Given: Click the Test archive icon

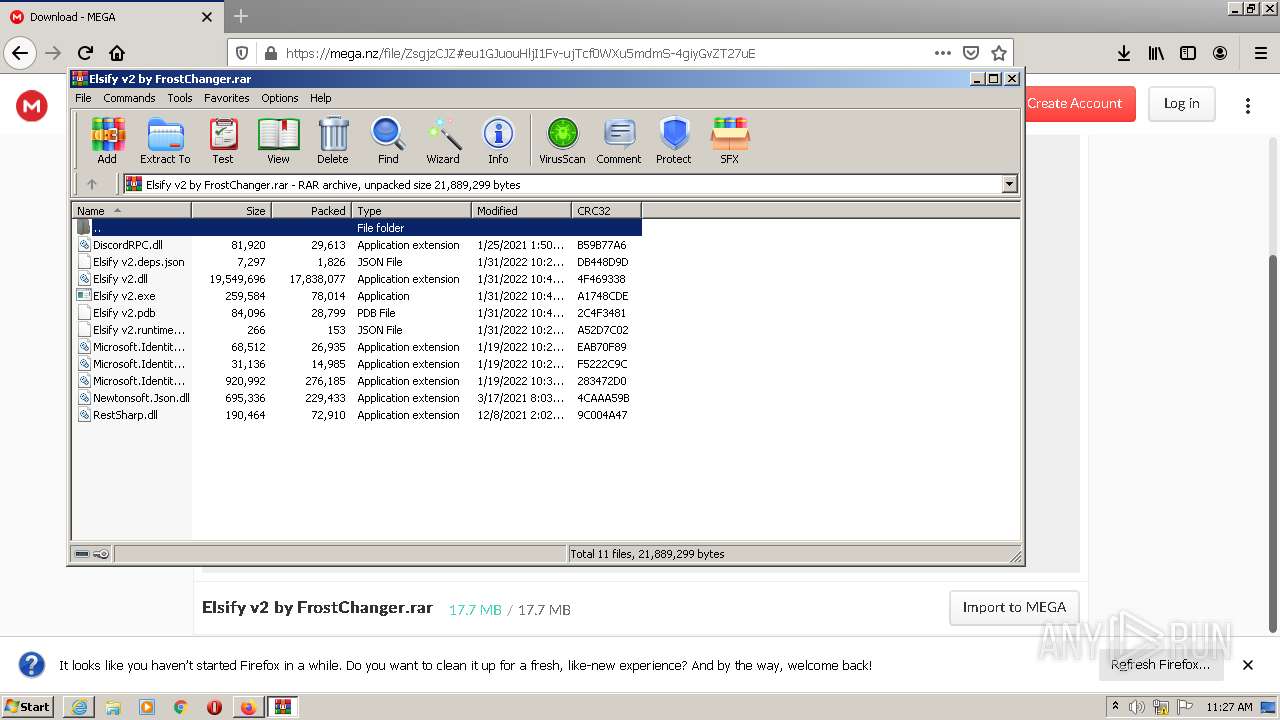Looking at the screenshot, I should coord(223,140).
